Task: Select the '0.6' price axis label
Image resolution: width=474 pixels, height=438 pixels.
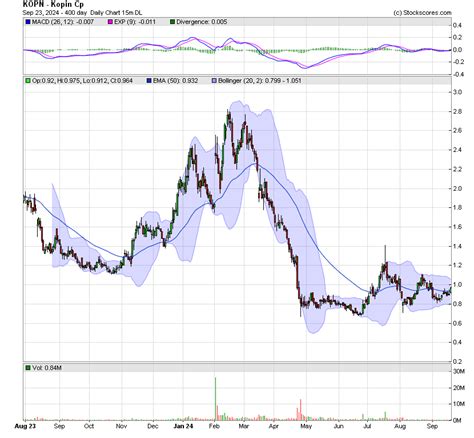Action: (x=458, y=323)
